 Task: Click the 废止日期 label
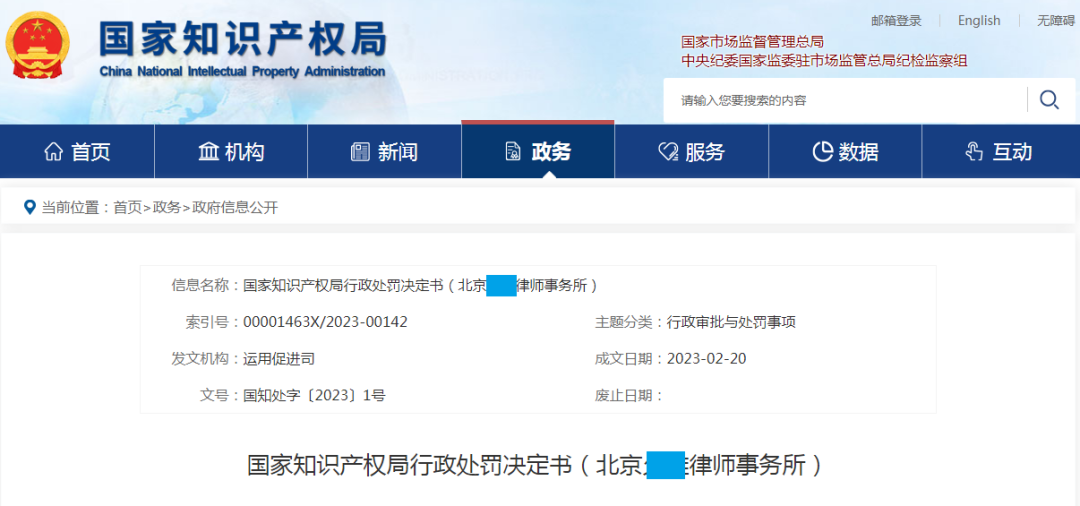629,395
